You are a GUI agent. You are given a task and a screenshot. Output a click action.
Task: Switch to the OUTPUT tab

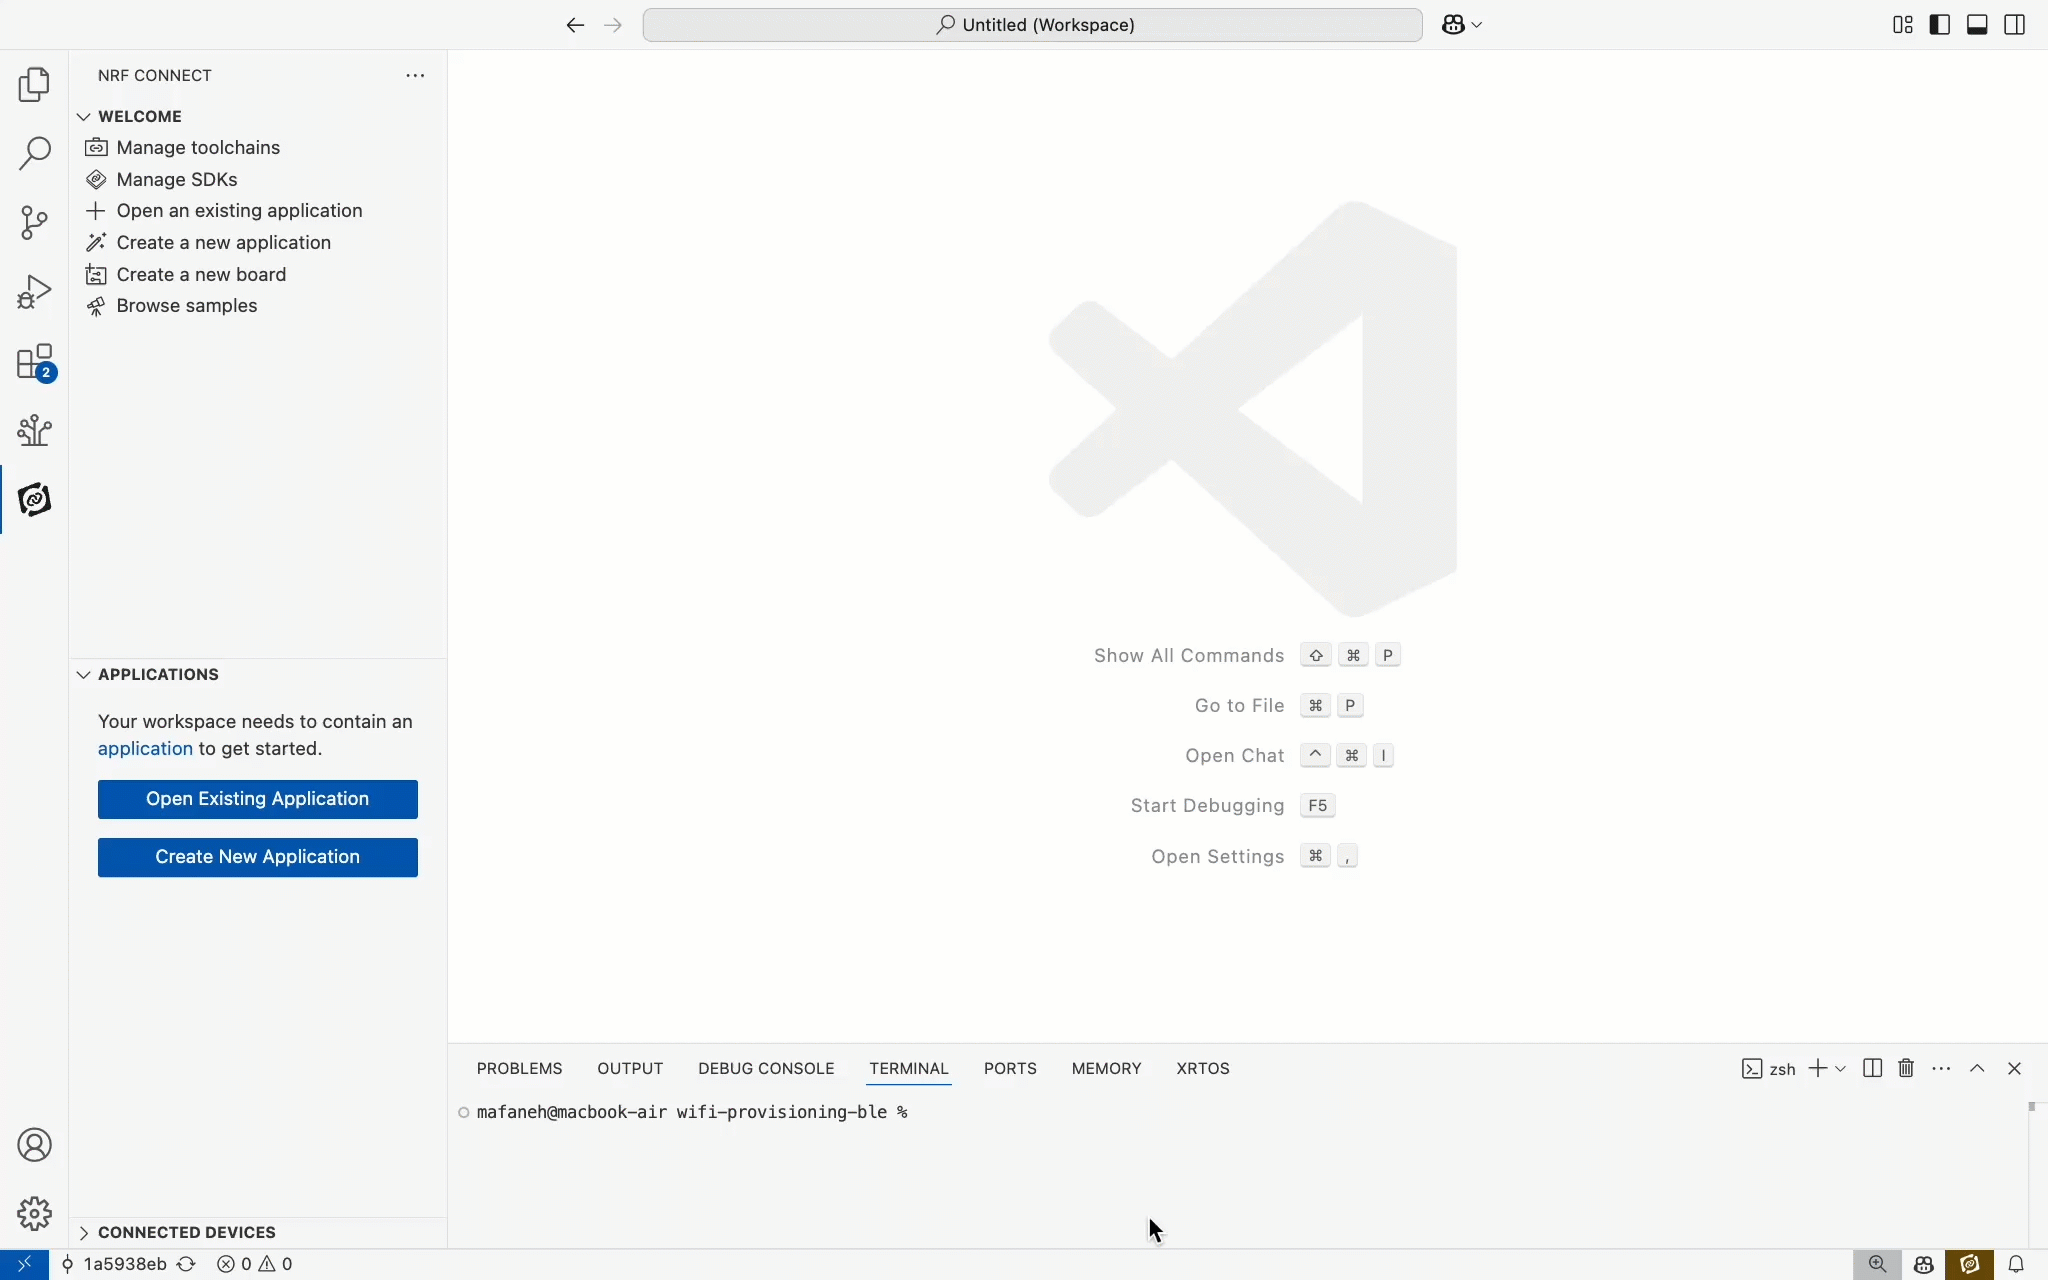tap(630, 1069)
